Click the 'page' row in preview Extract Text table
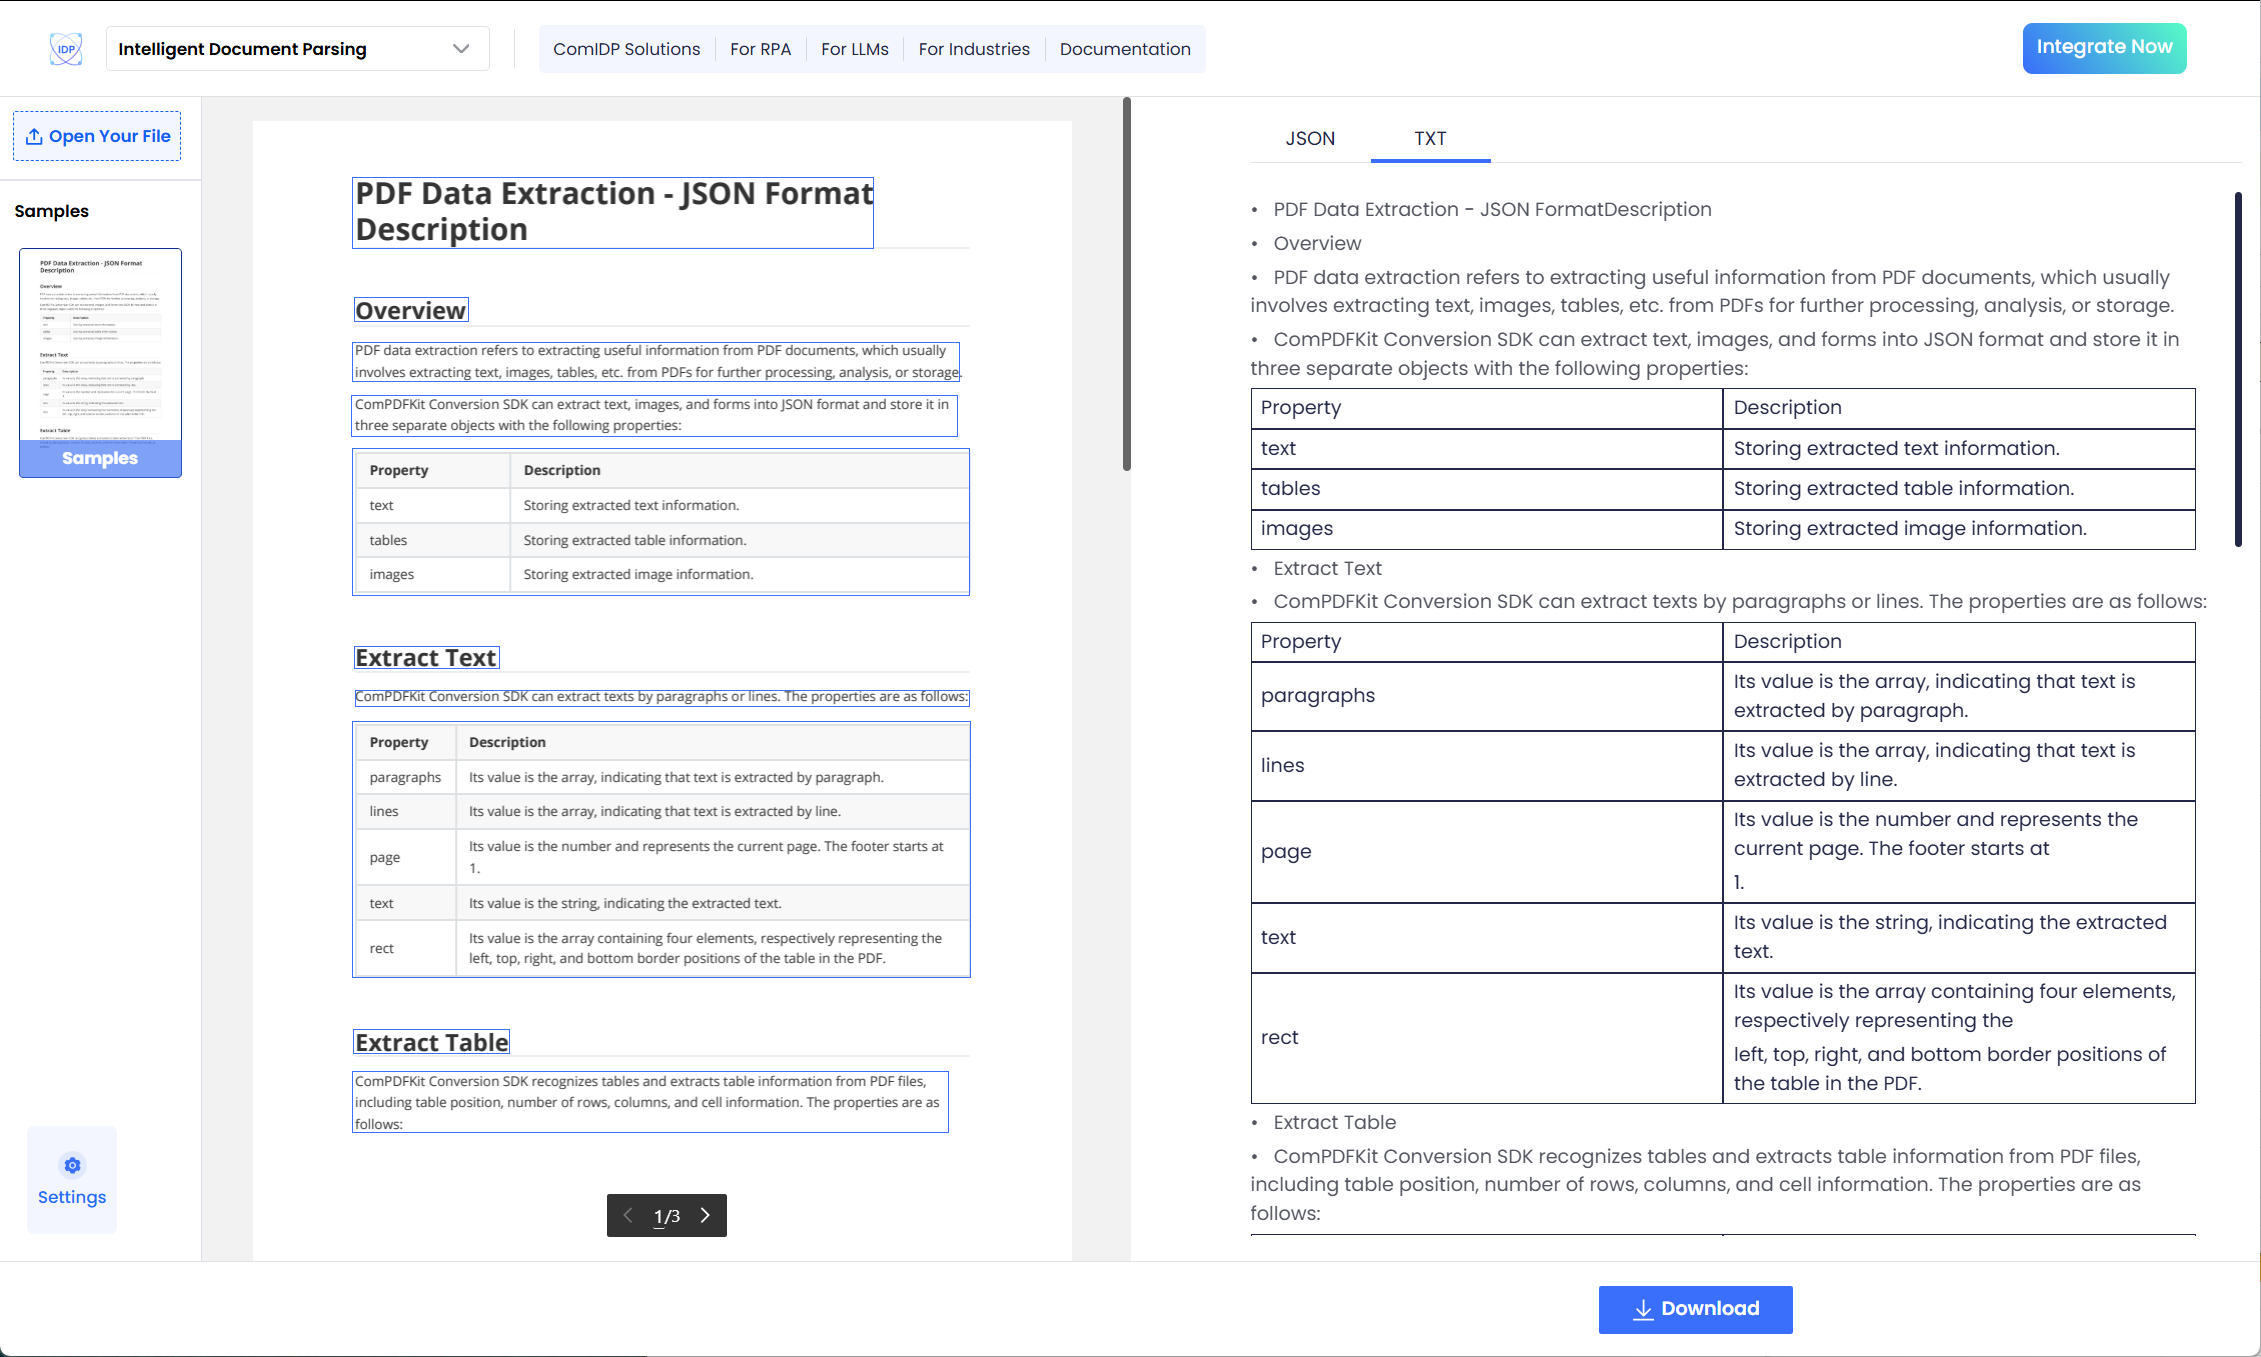Screen dimensions: 2261x1357 661,857
